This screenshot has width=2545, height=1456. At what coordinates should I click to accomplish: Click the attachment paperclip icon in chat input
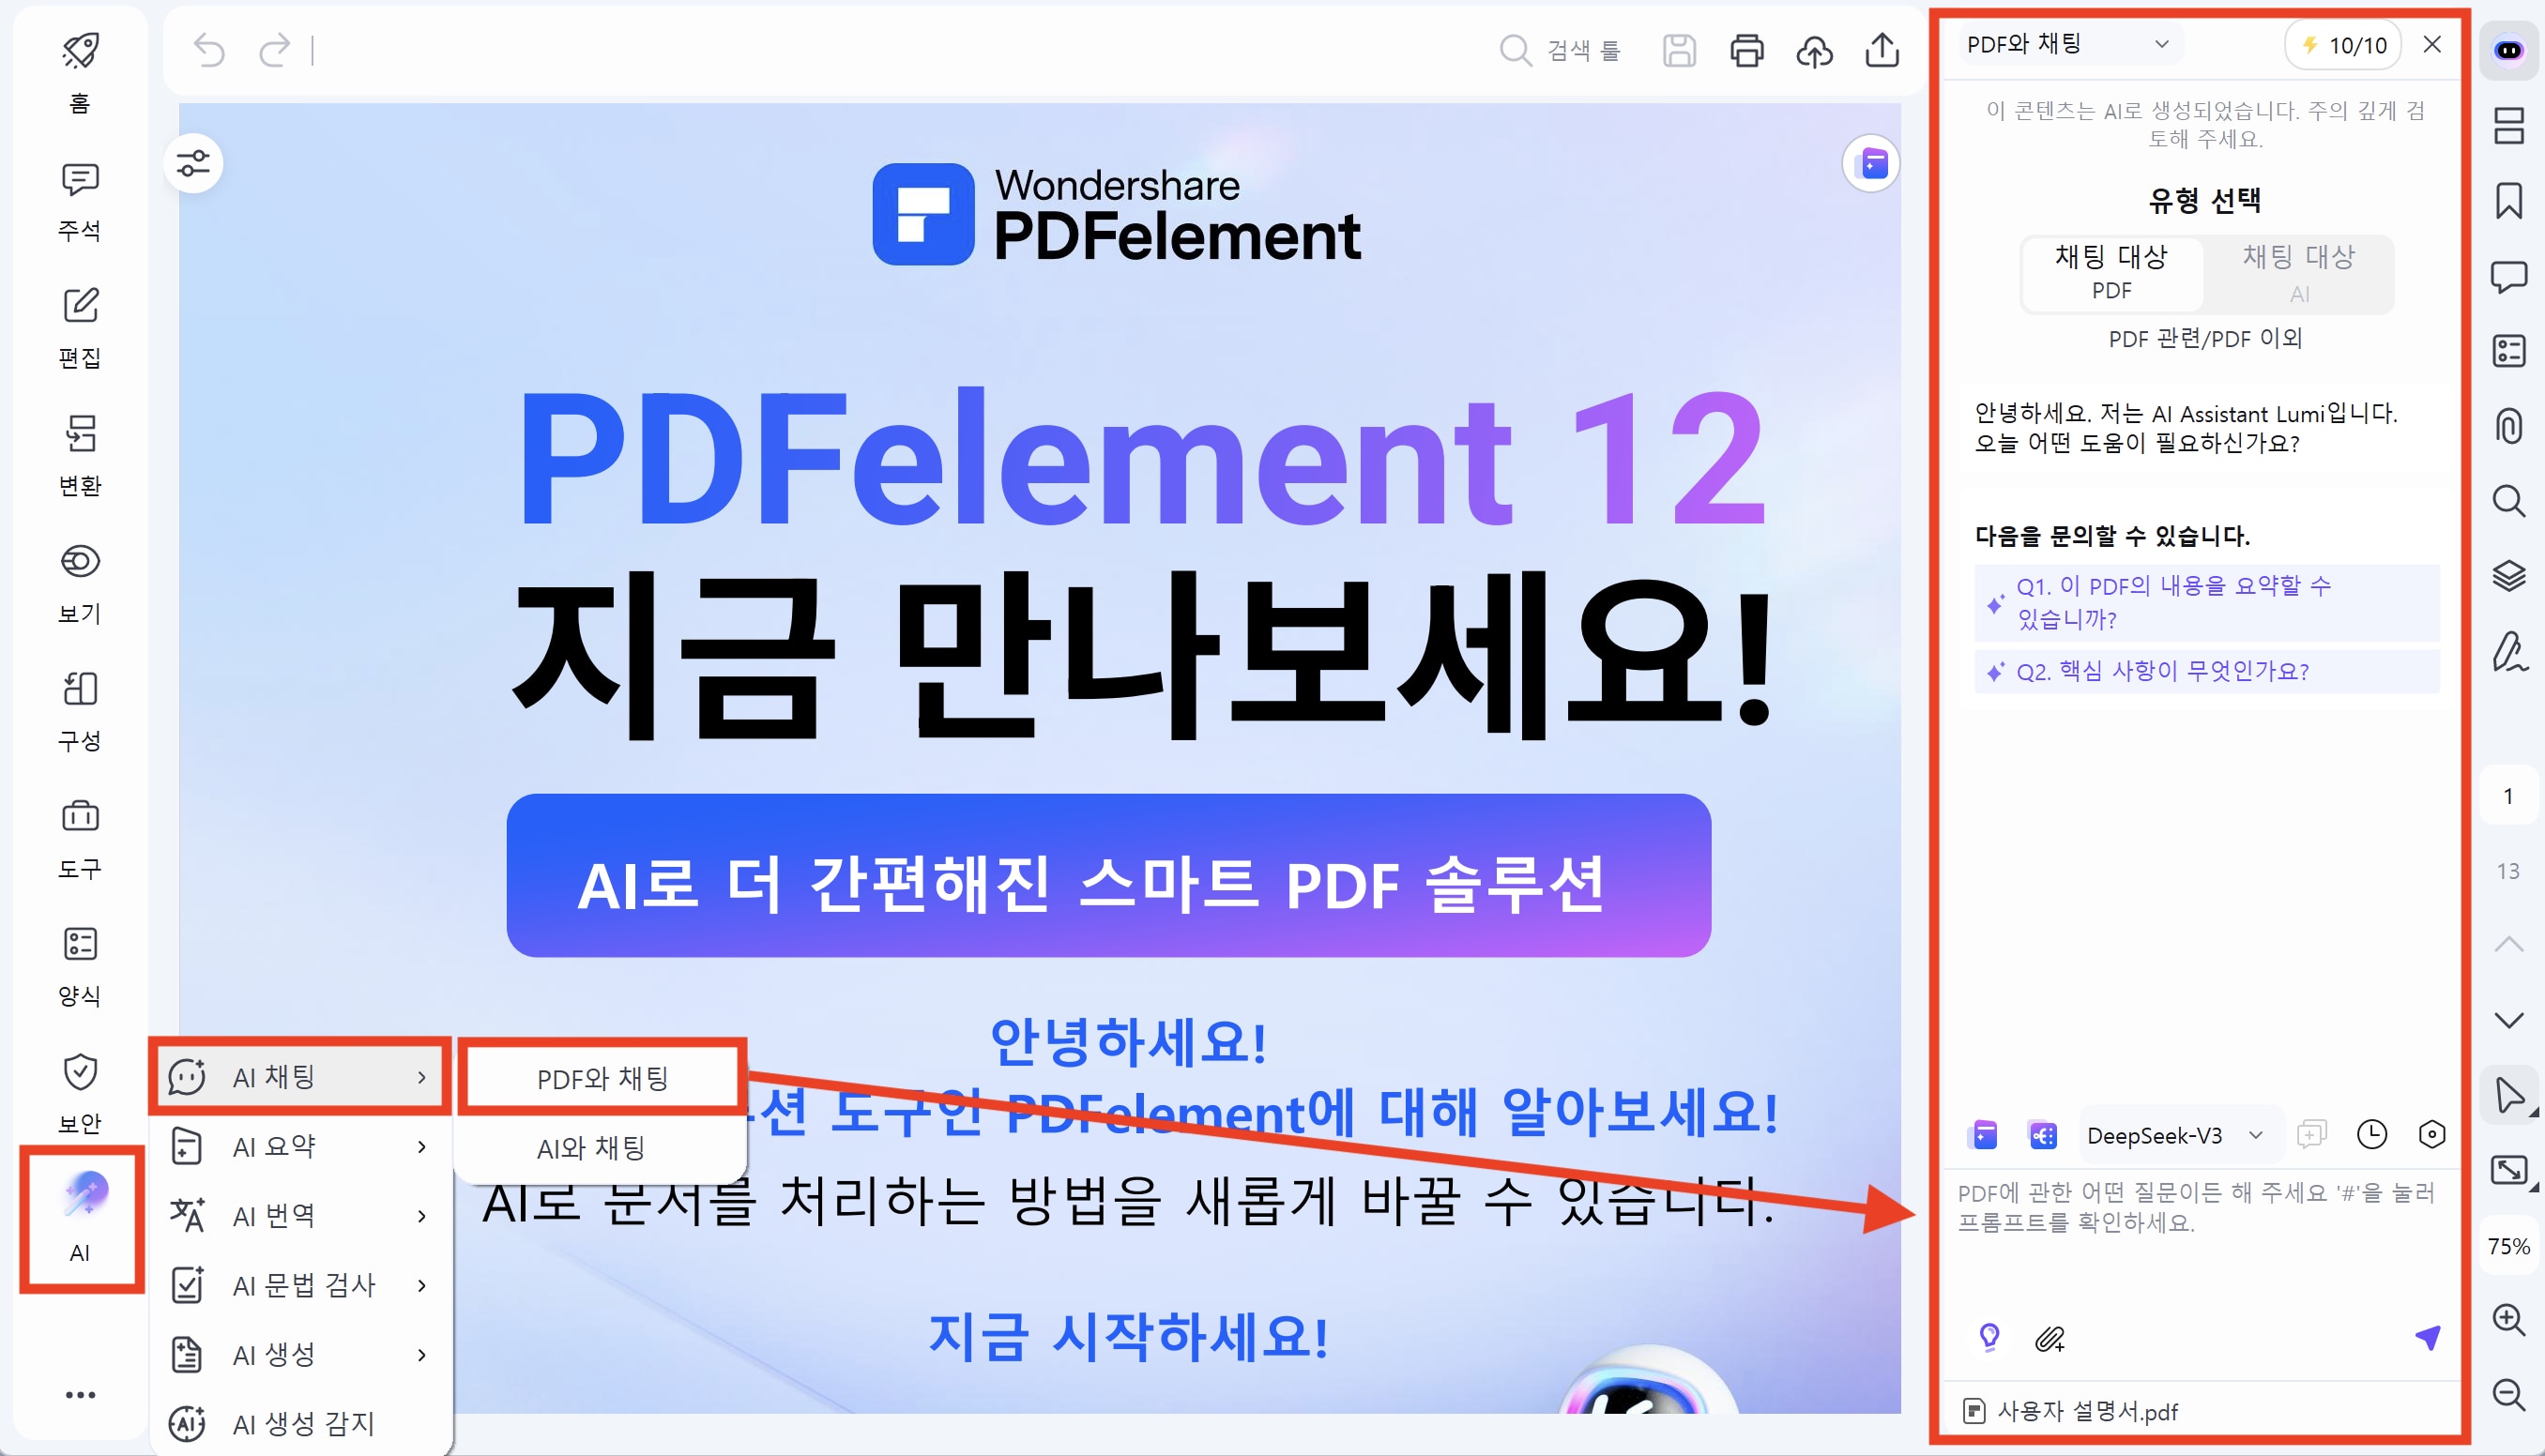(2050, 1340)
